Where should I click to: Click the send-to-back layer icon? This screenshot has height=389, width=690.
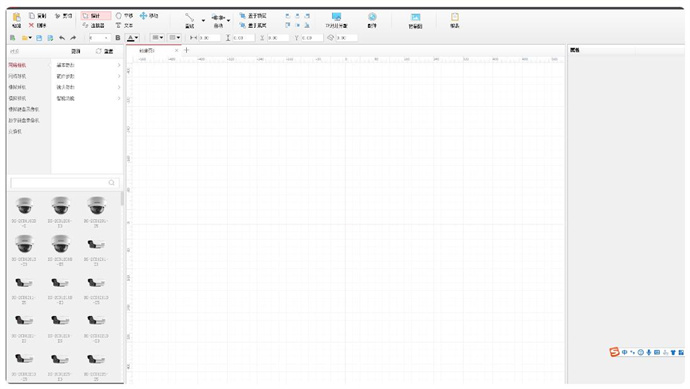coord(242,26)
